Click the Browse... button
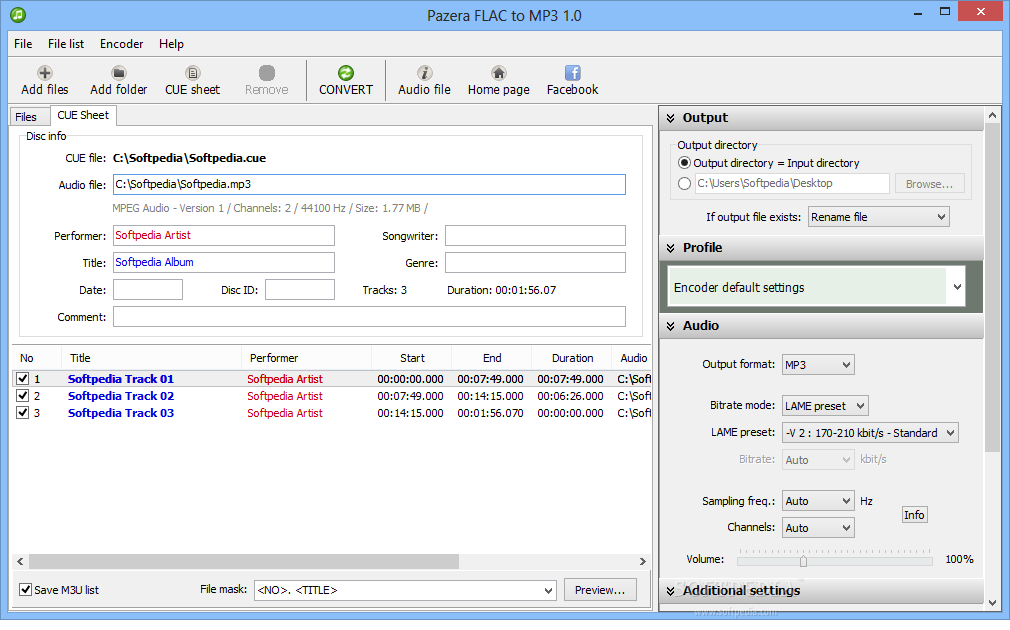 click(929, 184)
